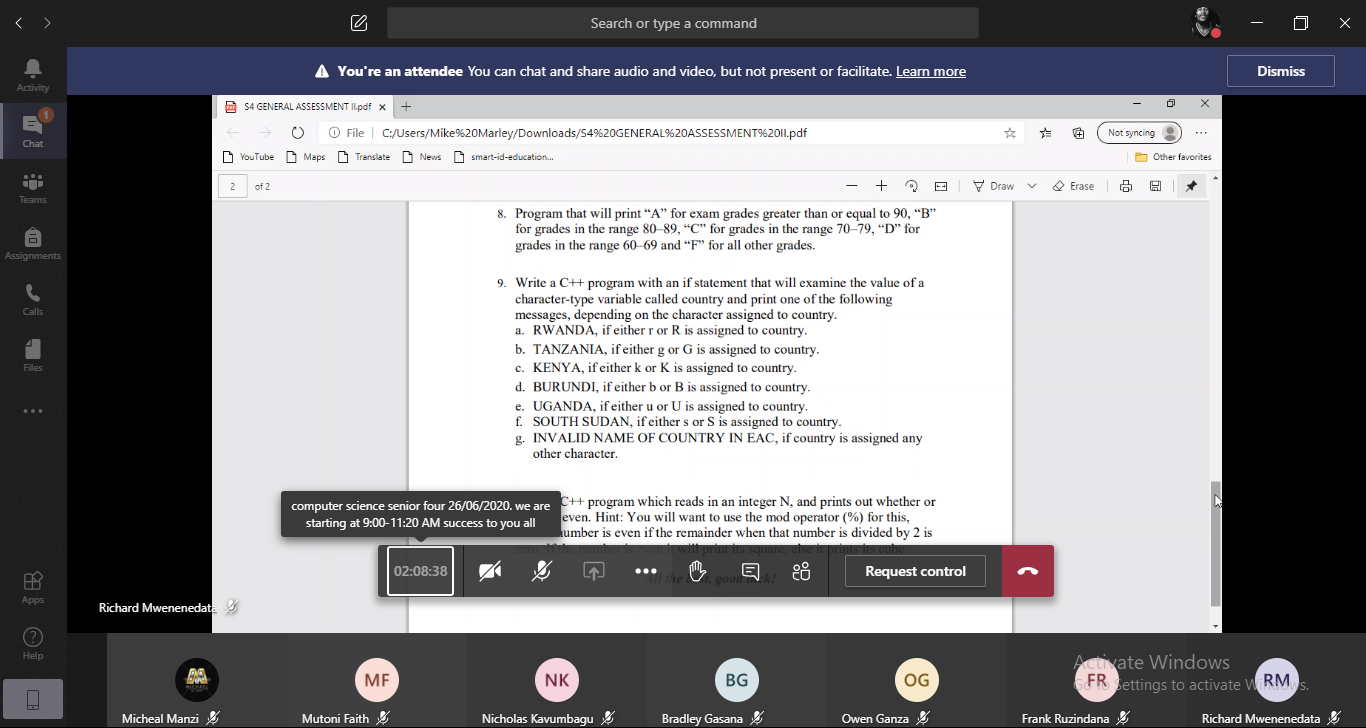Image resolution: width=1366 pixels, height=728 pixels.
Task: Select the Draw tool in PDF toolbar
Action: pyautogui.click(x=994, y=186)
